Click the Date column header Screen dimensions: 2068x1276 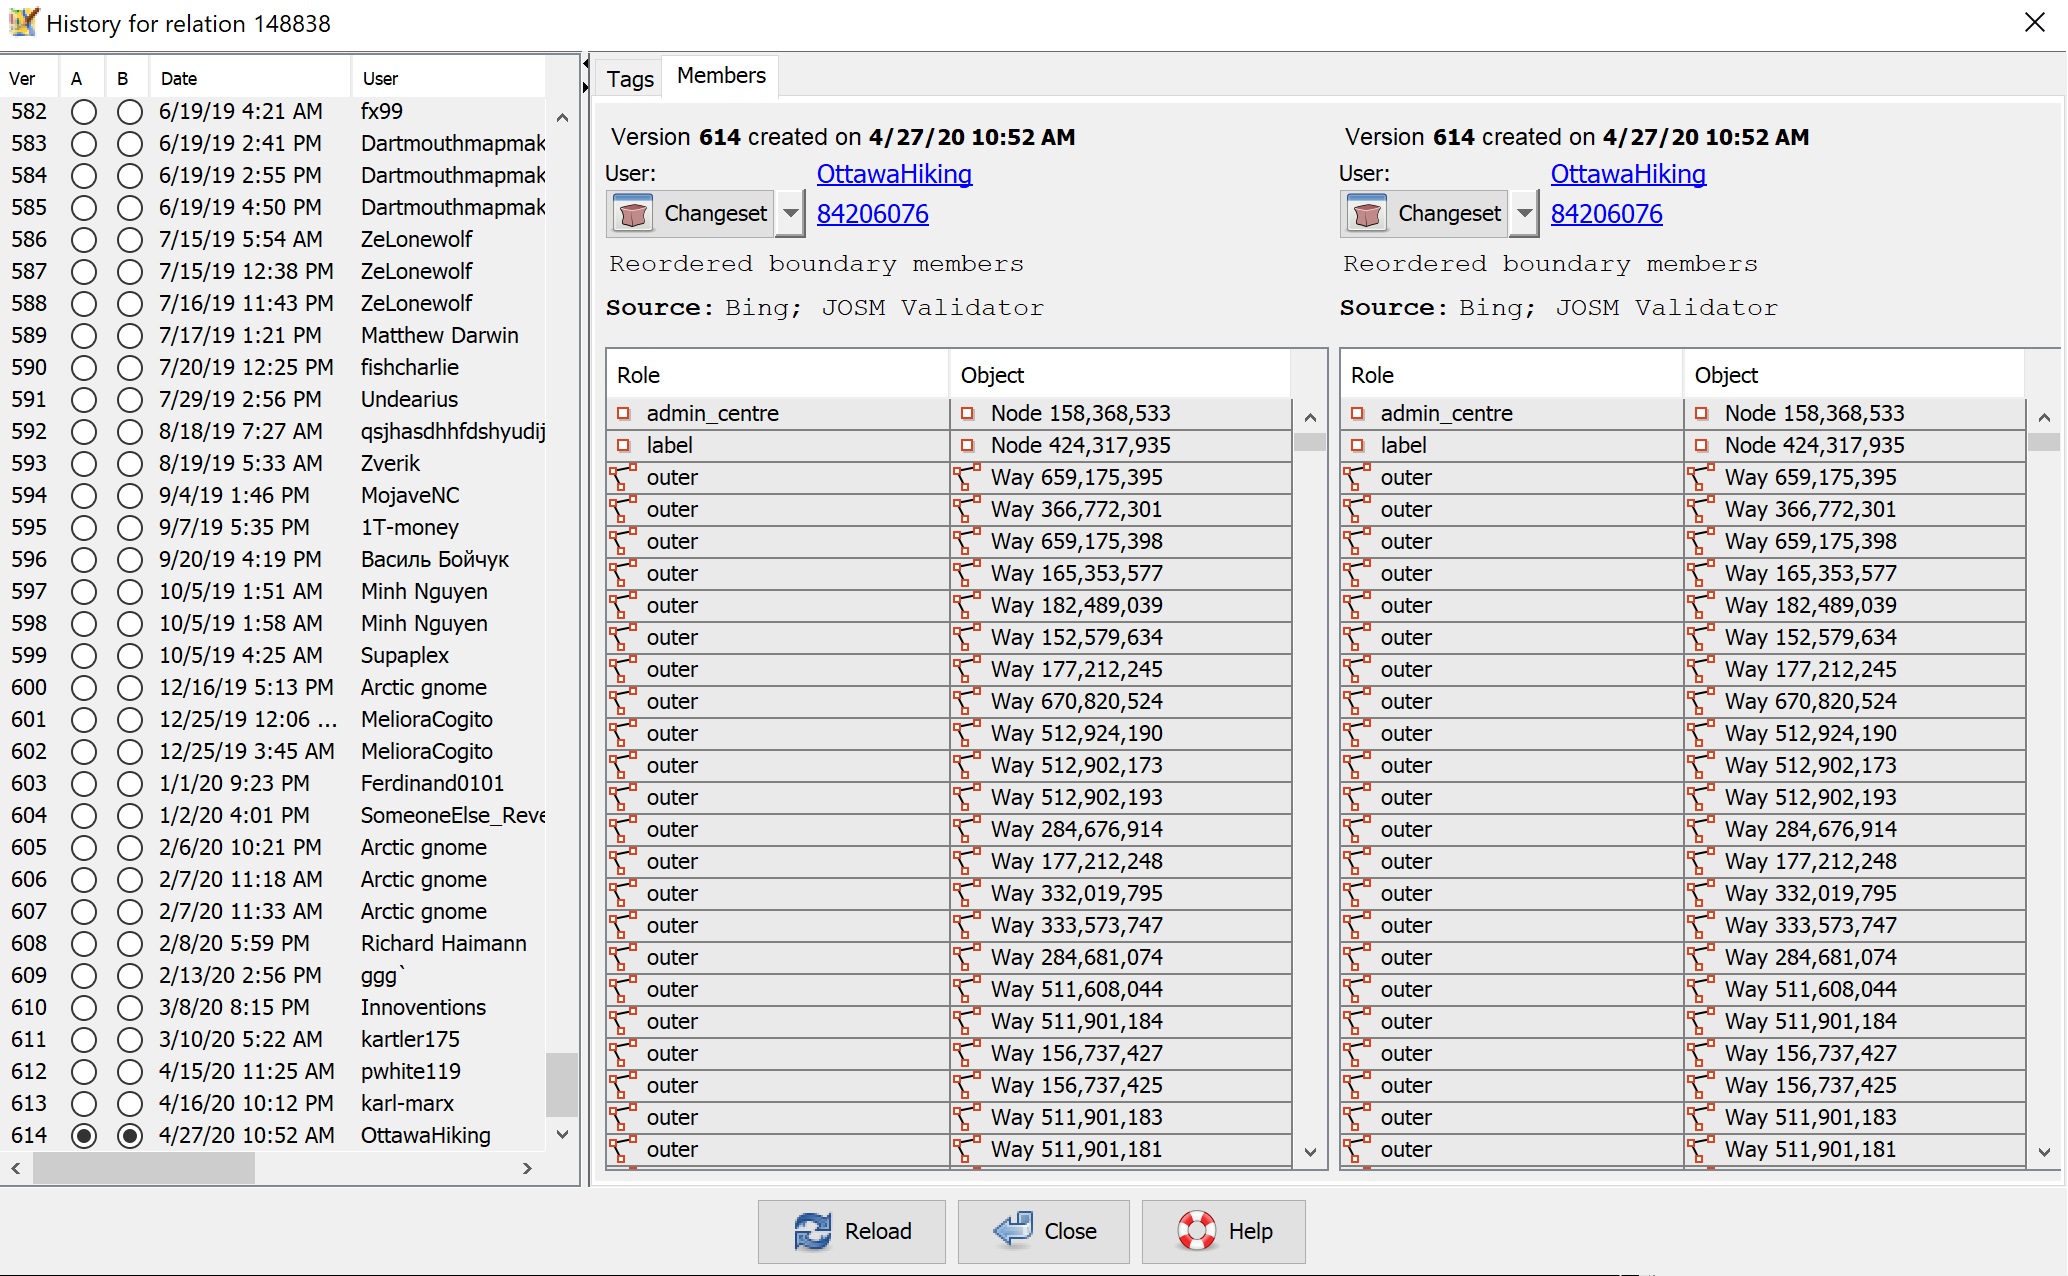pyautogui.click(x=180, y=79)
